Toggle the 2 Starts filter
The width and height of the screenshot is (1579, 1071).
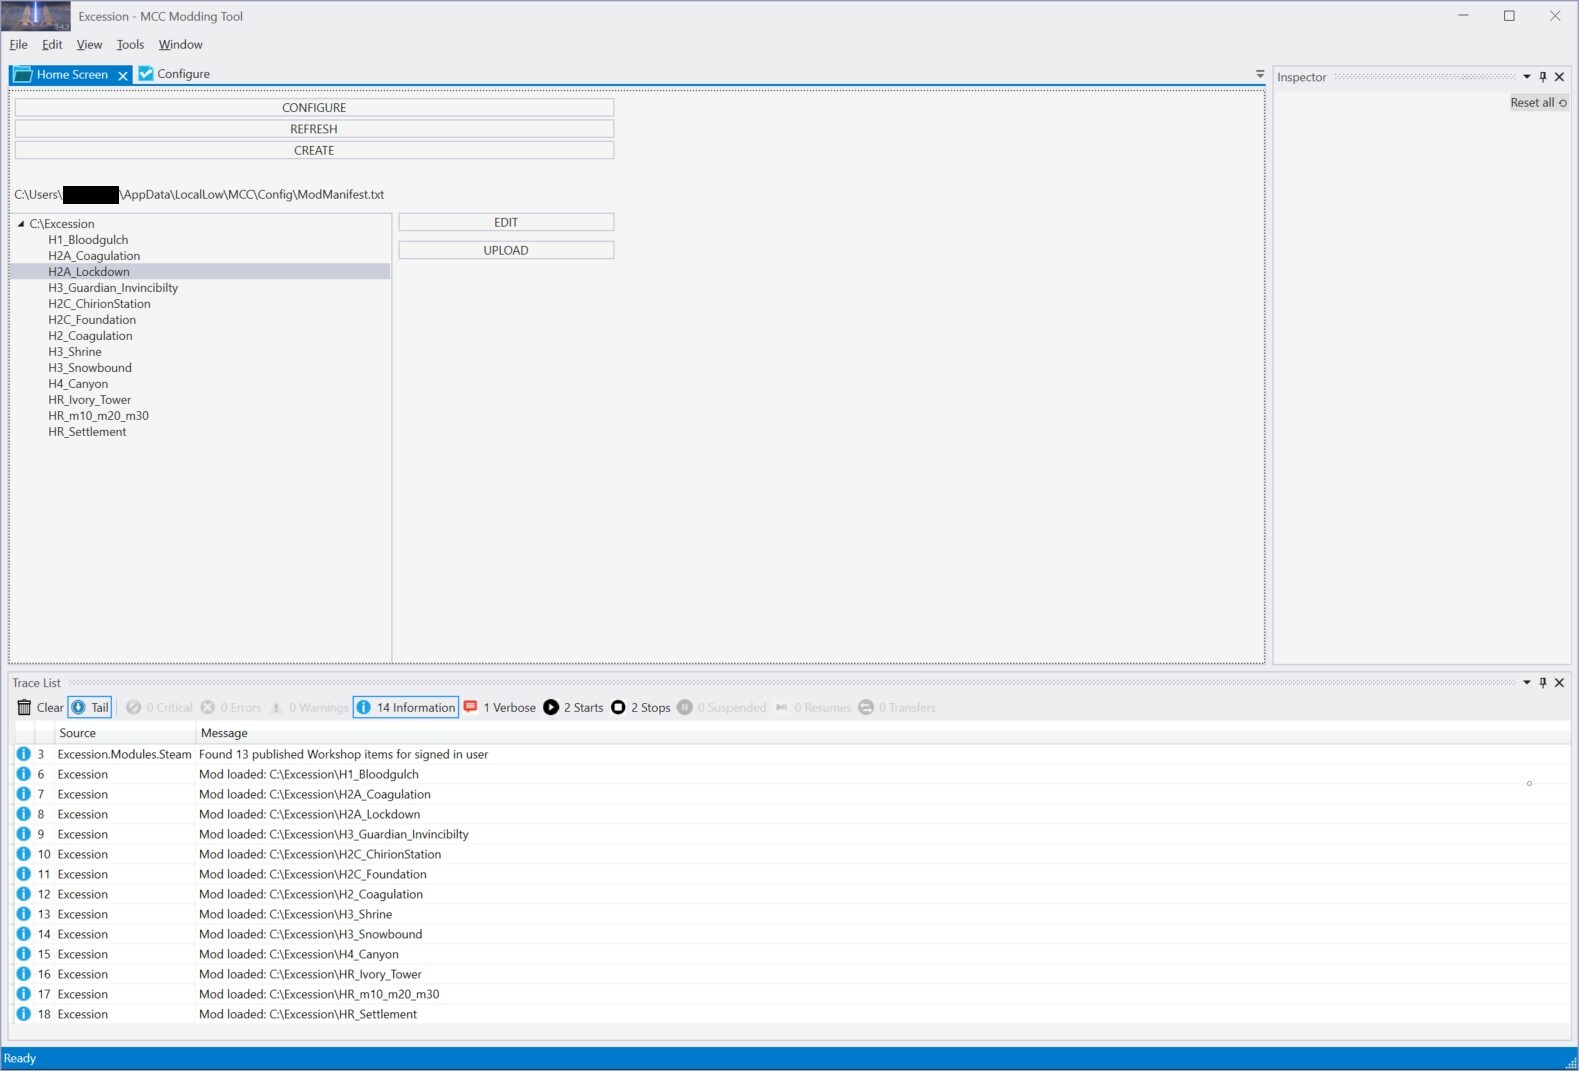tap(574, 707)
